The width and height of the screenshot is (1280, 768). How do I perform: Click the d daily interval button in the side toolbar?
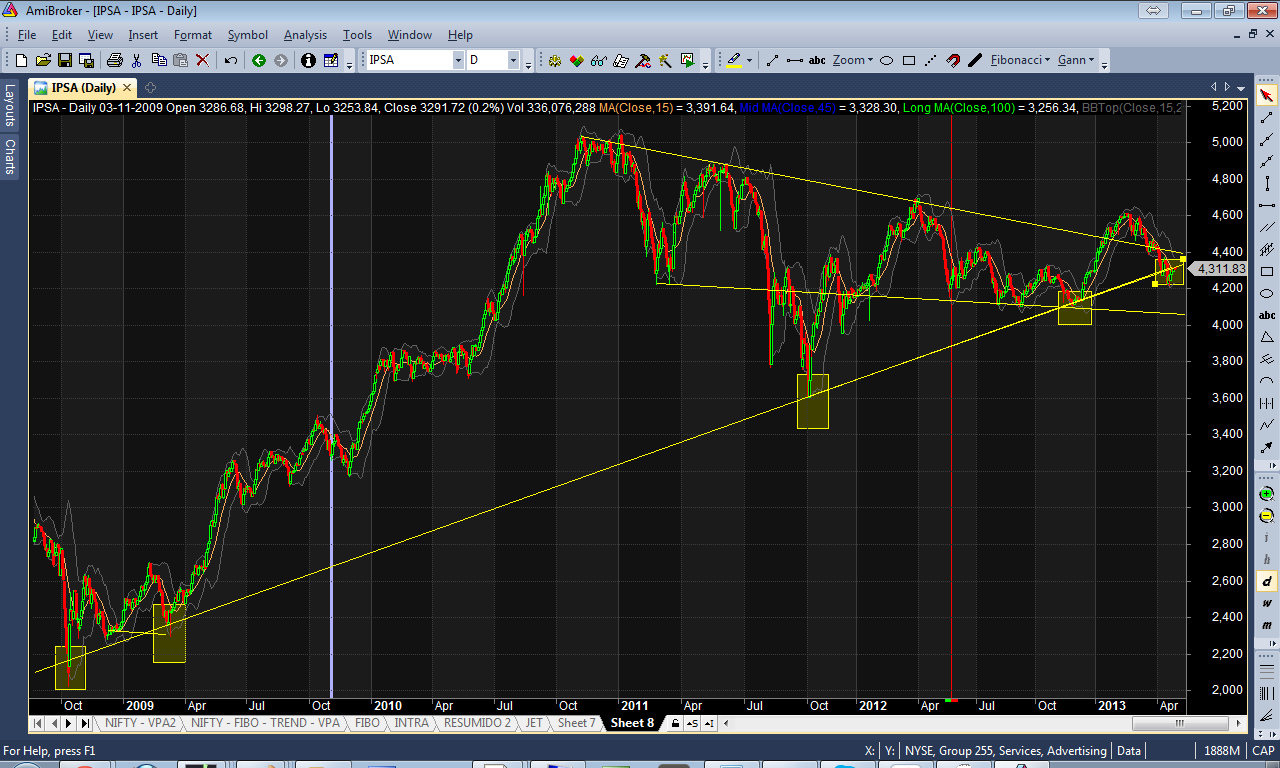point(1267,581)
